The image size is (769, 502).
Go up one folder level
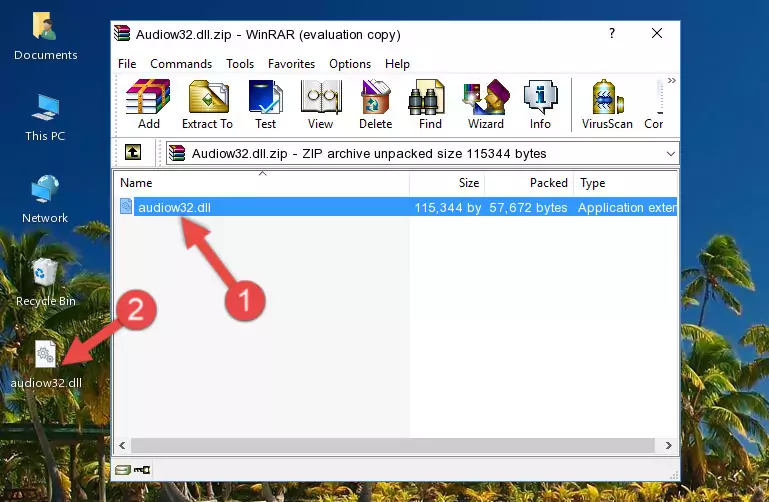click(x=133, y=152)
